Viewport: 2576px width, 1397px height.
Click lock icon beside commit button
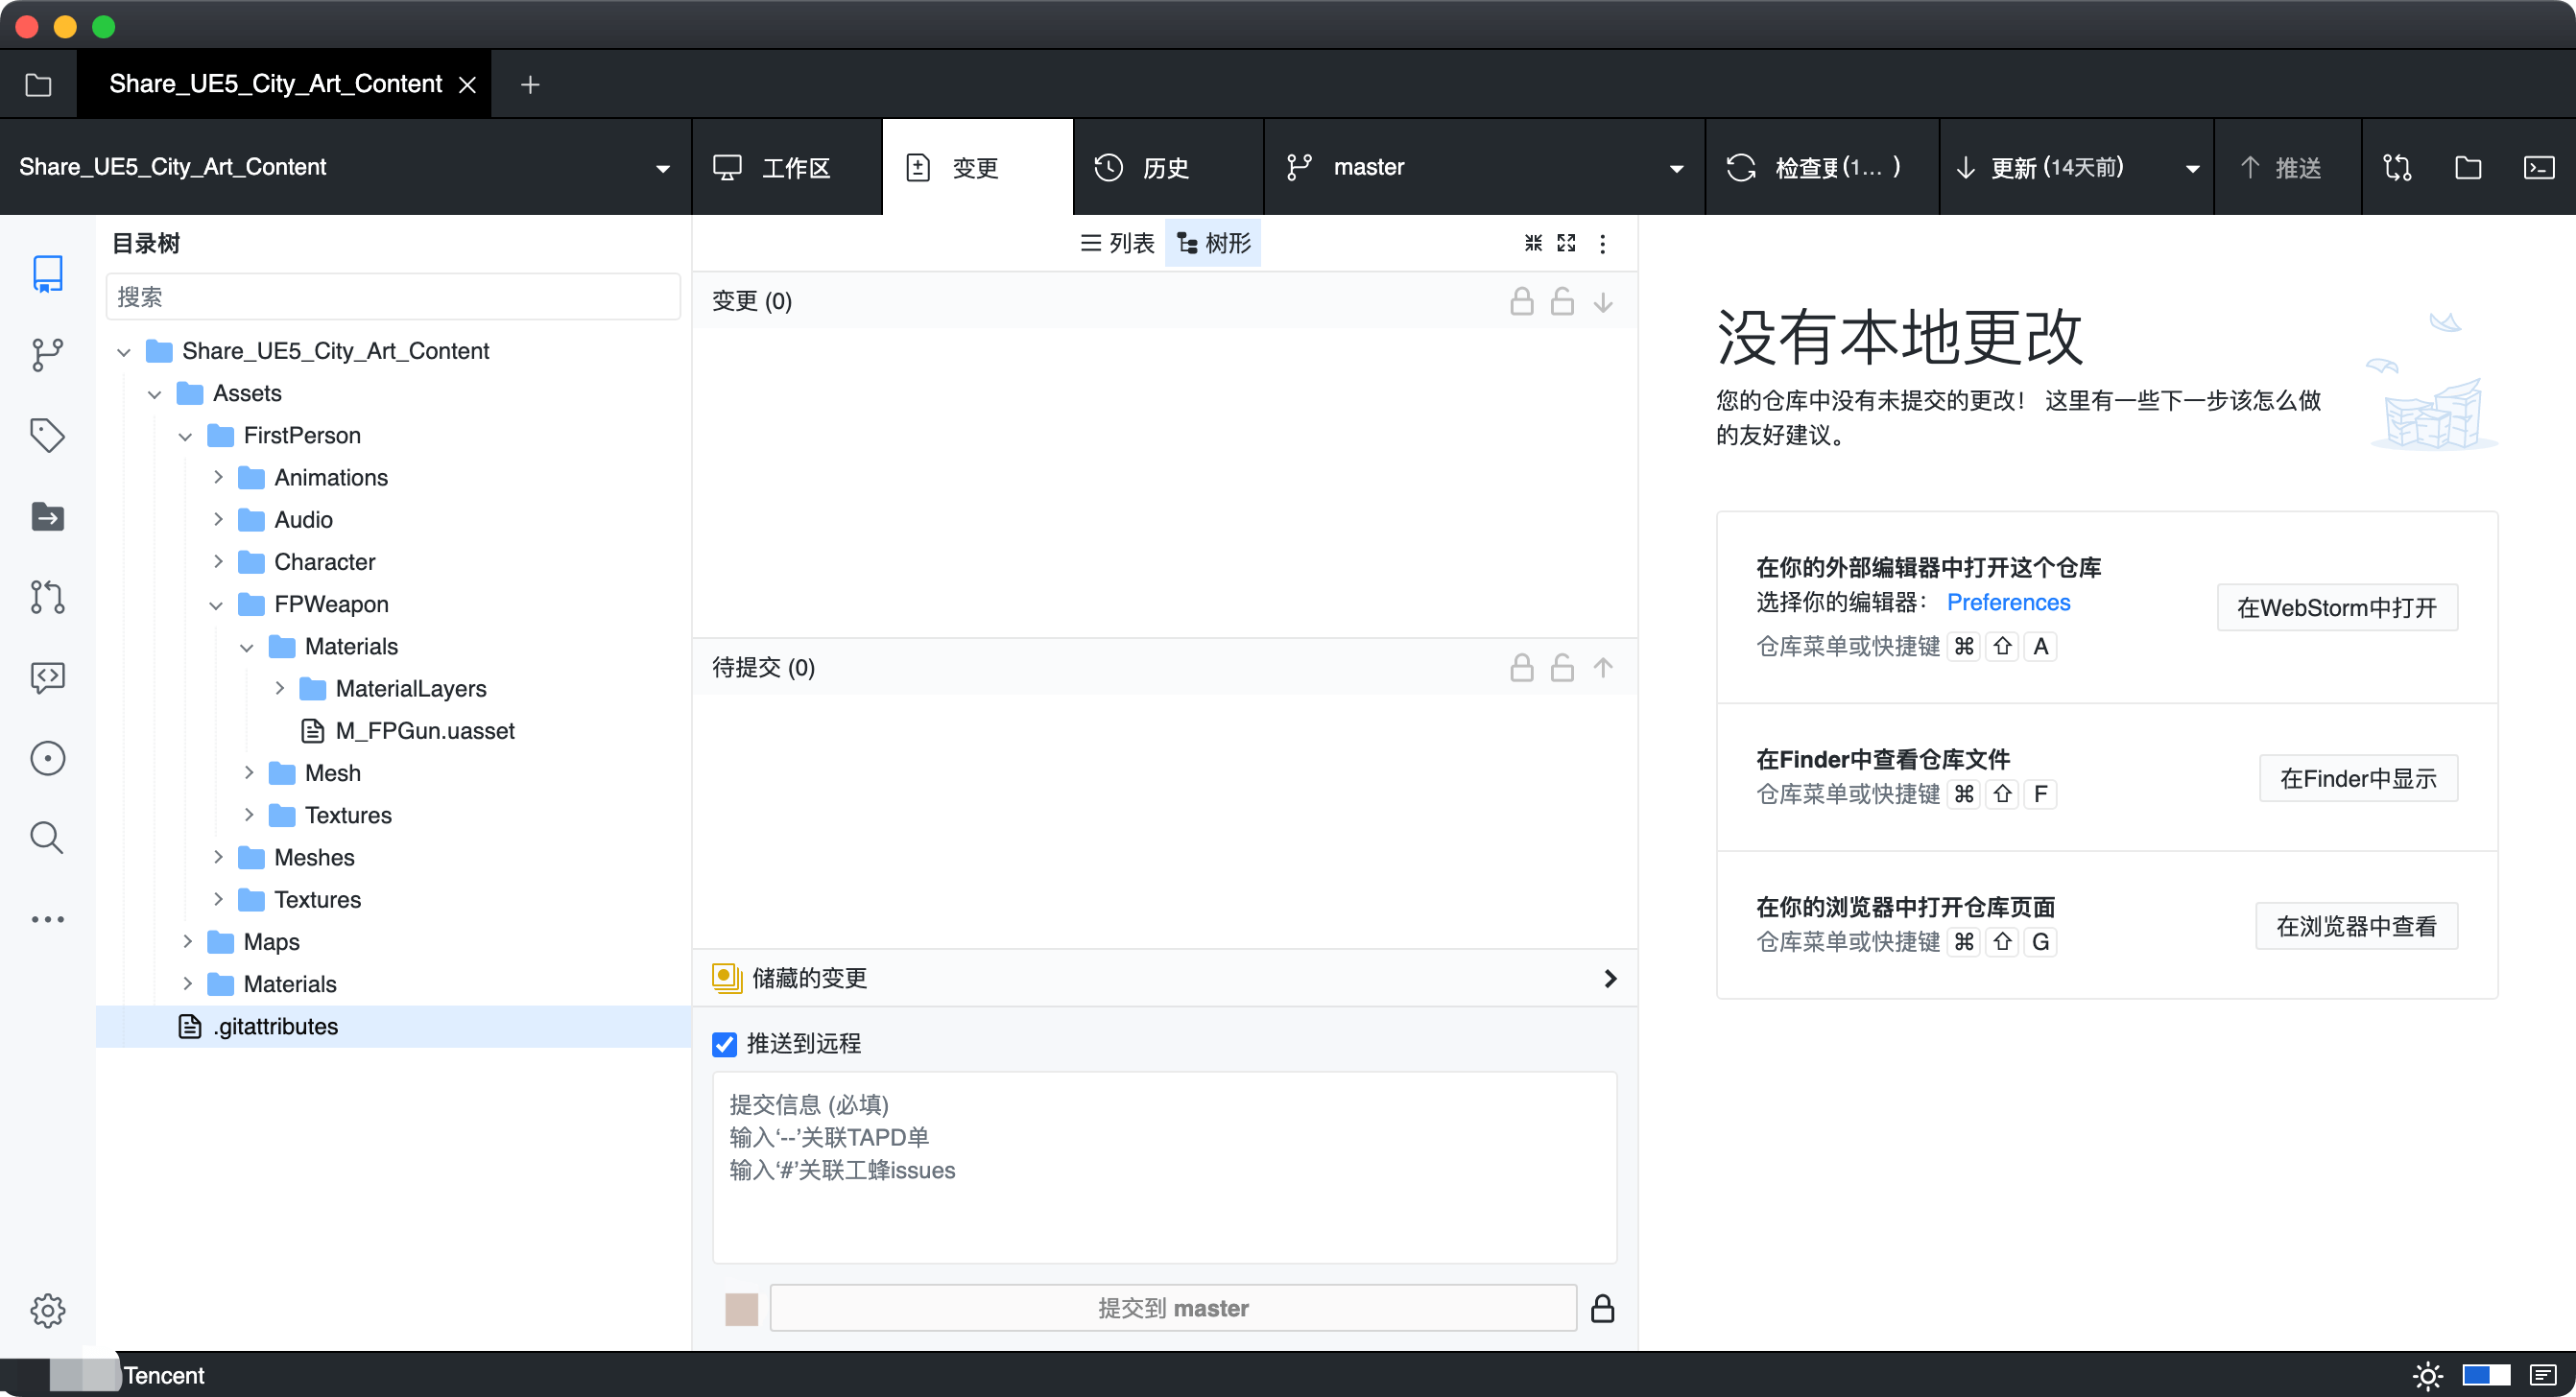[x=1602, y=1308]
